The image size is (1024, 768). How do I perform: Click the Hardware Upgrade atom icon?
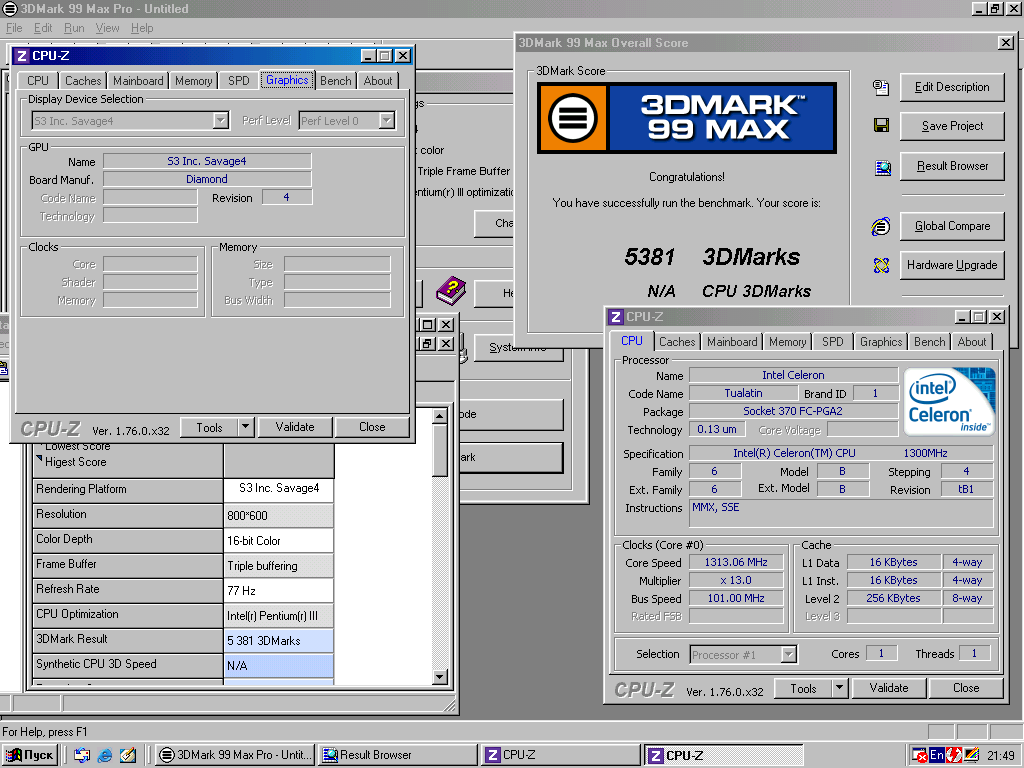pyautogui.click(x=881, y=265)
